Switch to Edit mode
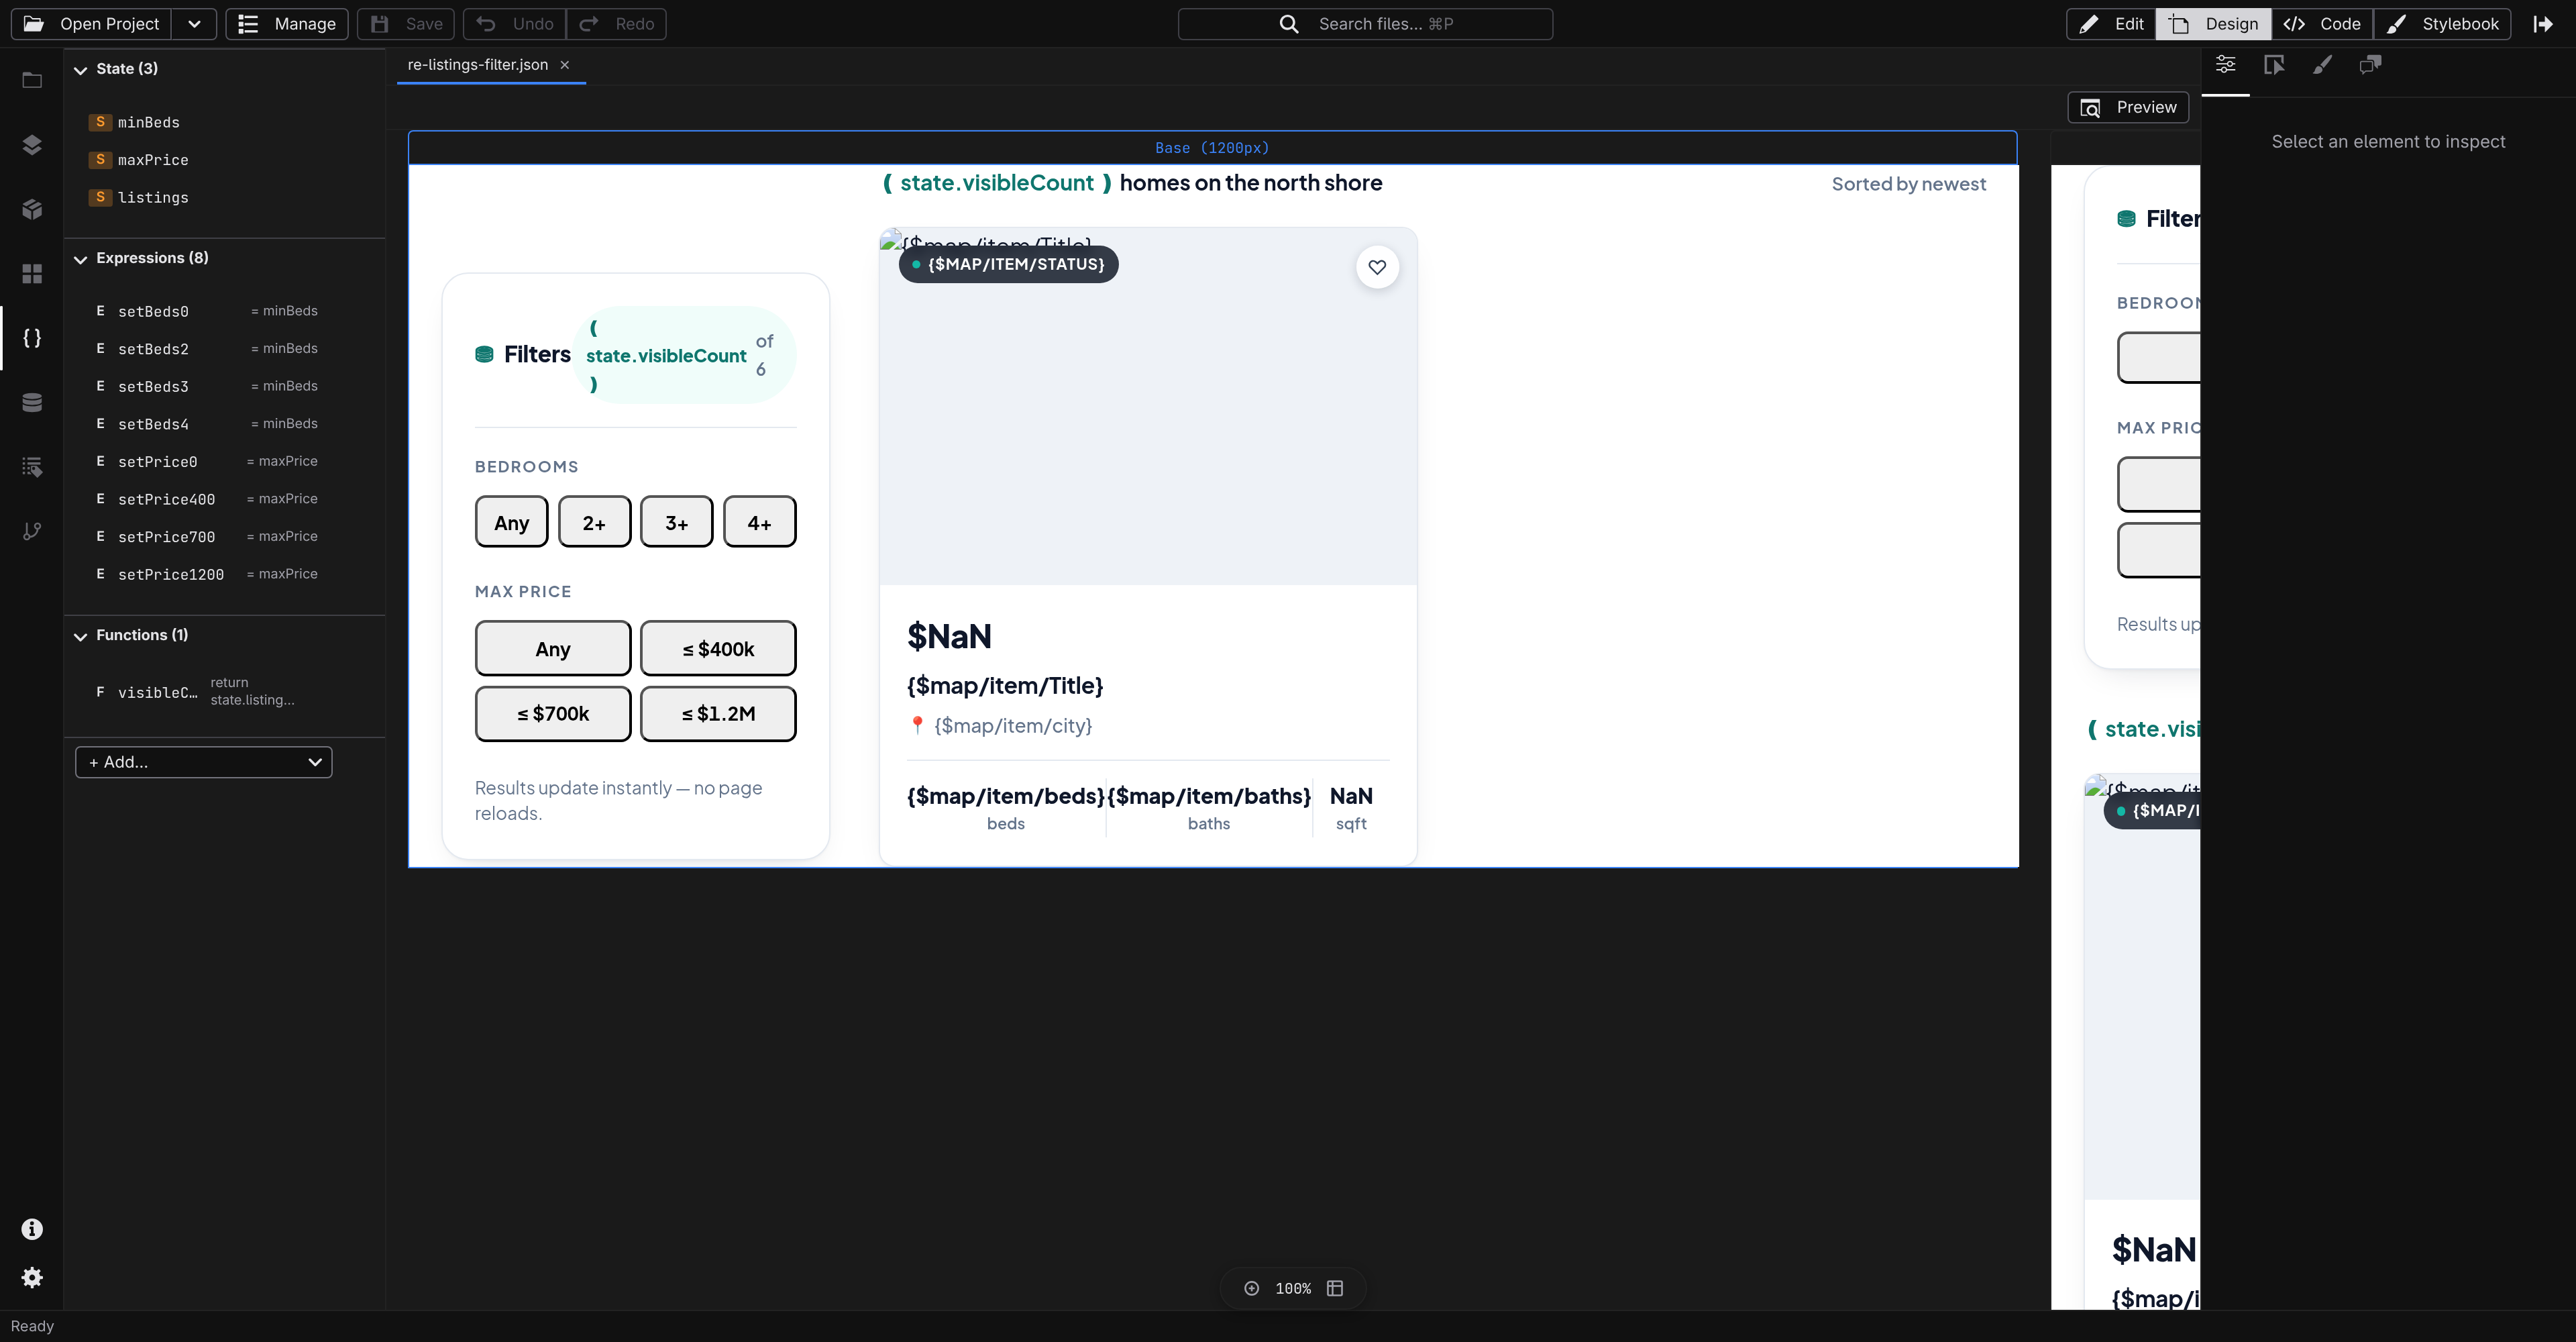 (2111, 24)
